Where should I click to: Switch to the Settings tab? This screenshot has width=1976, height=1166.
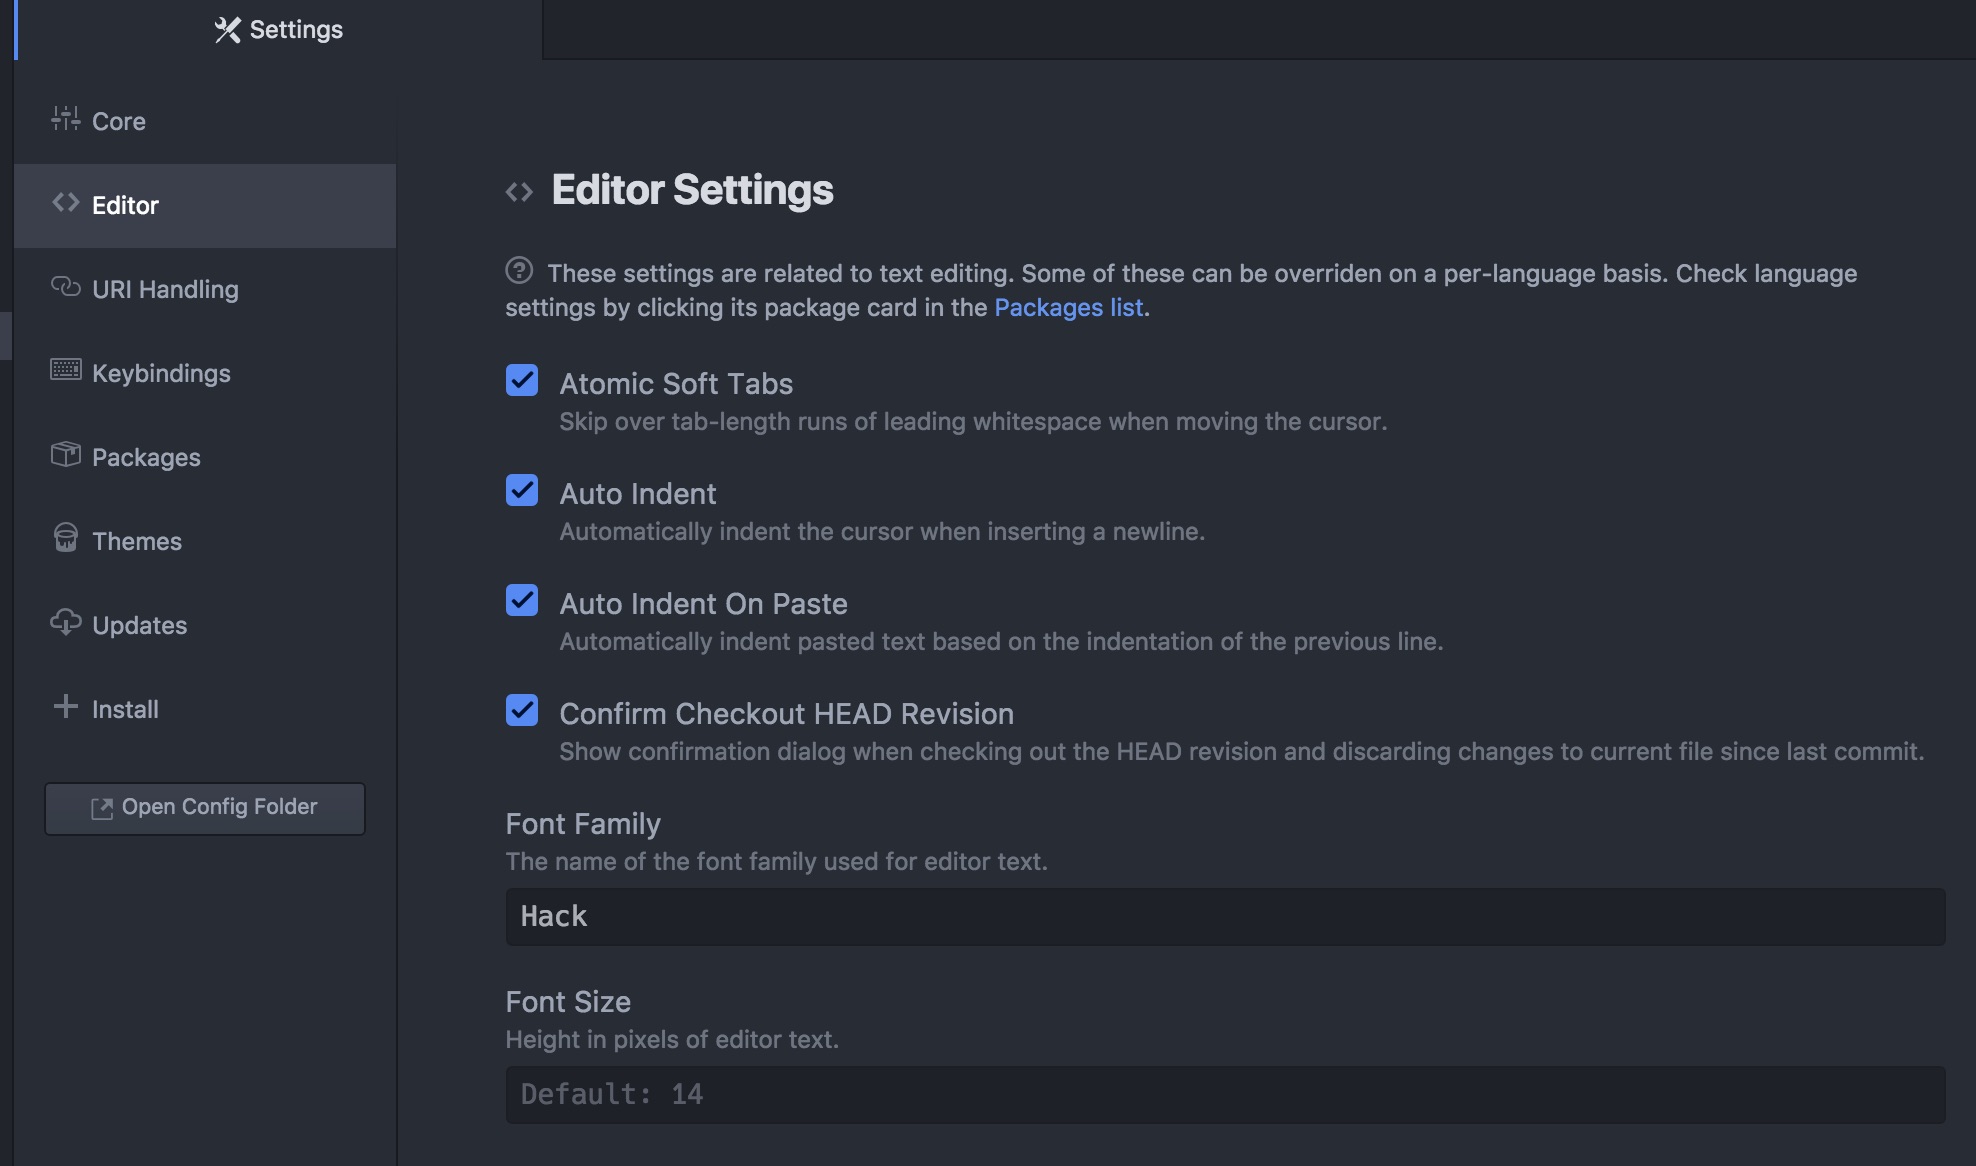[279, 30]
